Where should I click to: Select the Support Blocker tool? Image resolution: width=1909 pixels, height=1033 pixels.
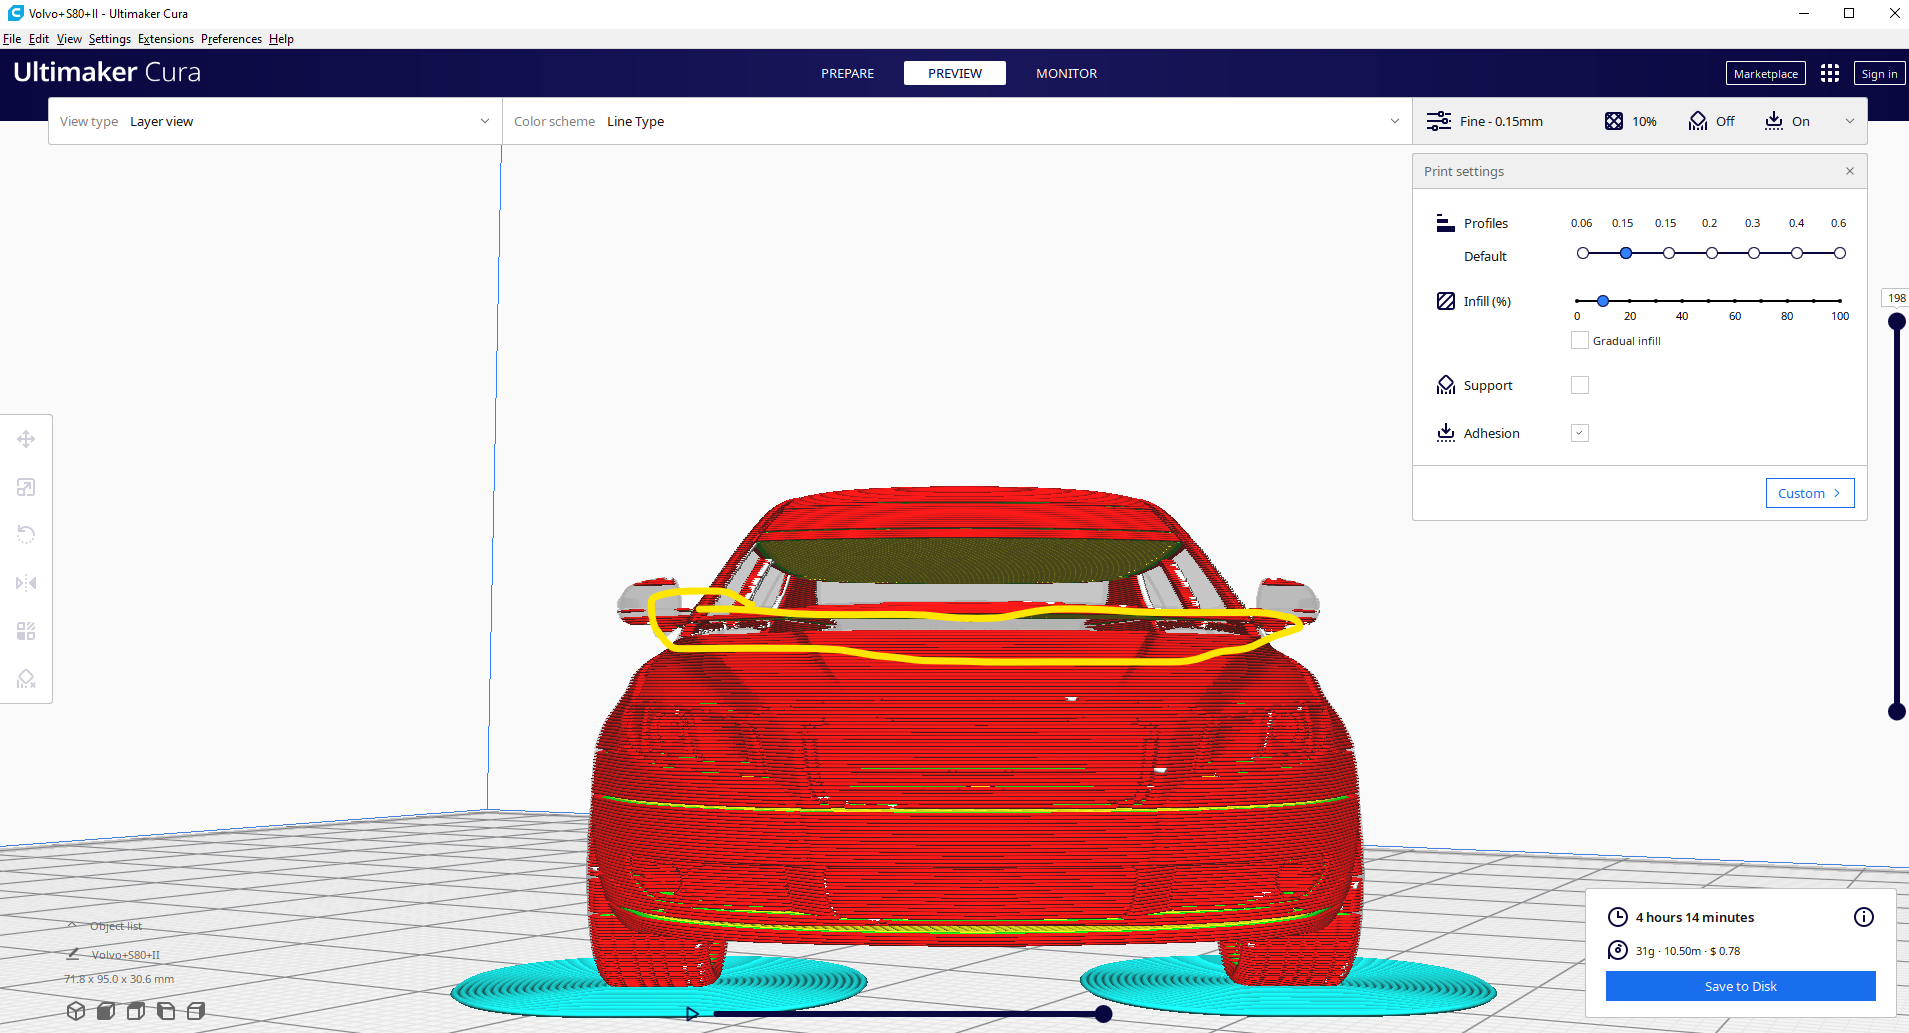pos(26,679)
